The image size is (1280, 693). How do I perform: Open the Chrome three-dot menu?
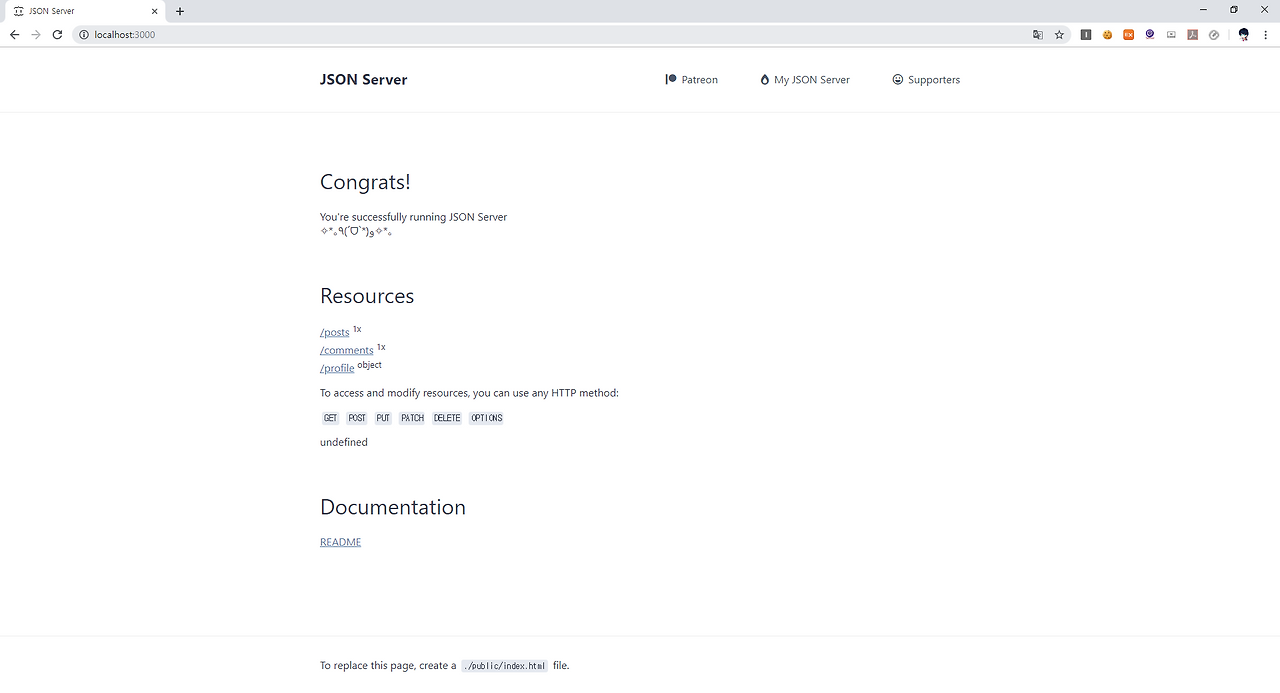pyautogui.click(x=1265, y=34)
